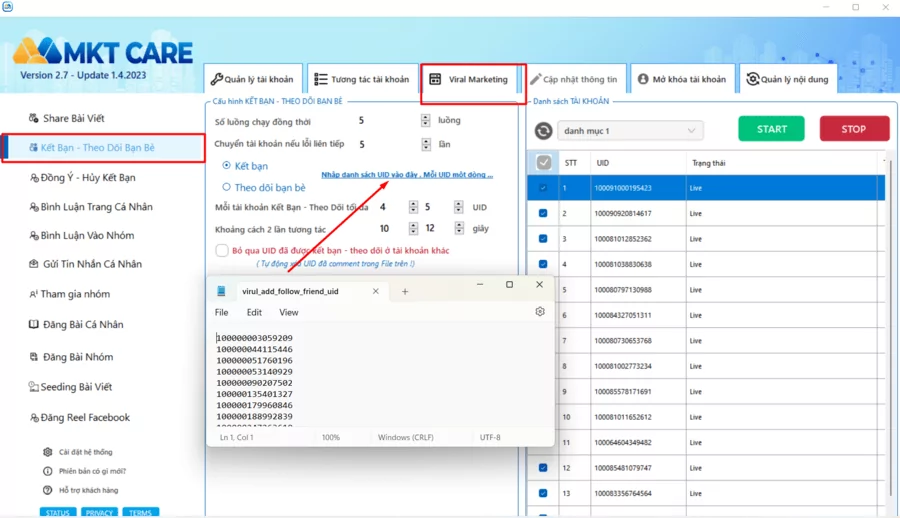Screen dimensions: 900x518
Task: Click the Seeding Bài Viết icon
Action: coord(34,386)
